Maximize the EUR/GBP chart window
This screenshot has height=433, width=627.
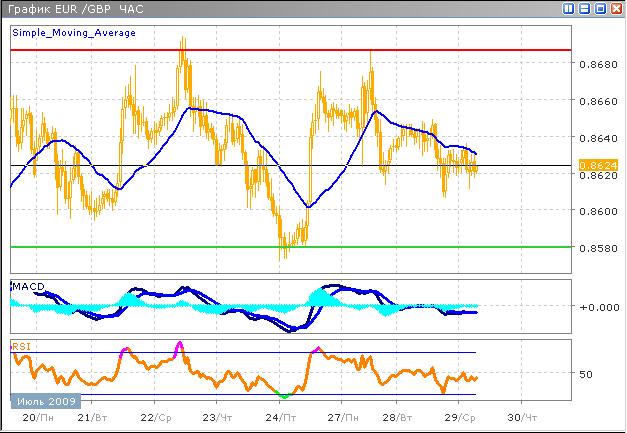pos(600,8)
